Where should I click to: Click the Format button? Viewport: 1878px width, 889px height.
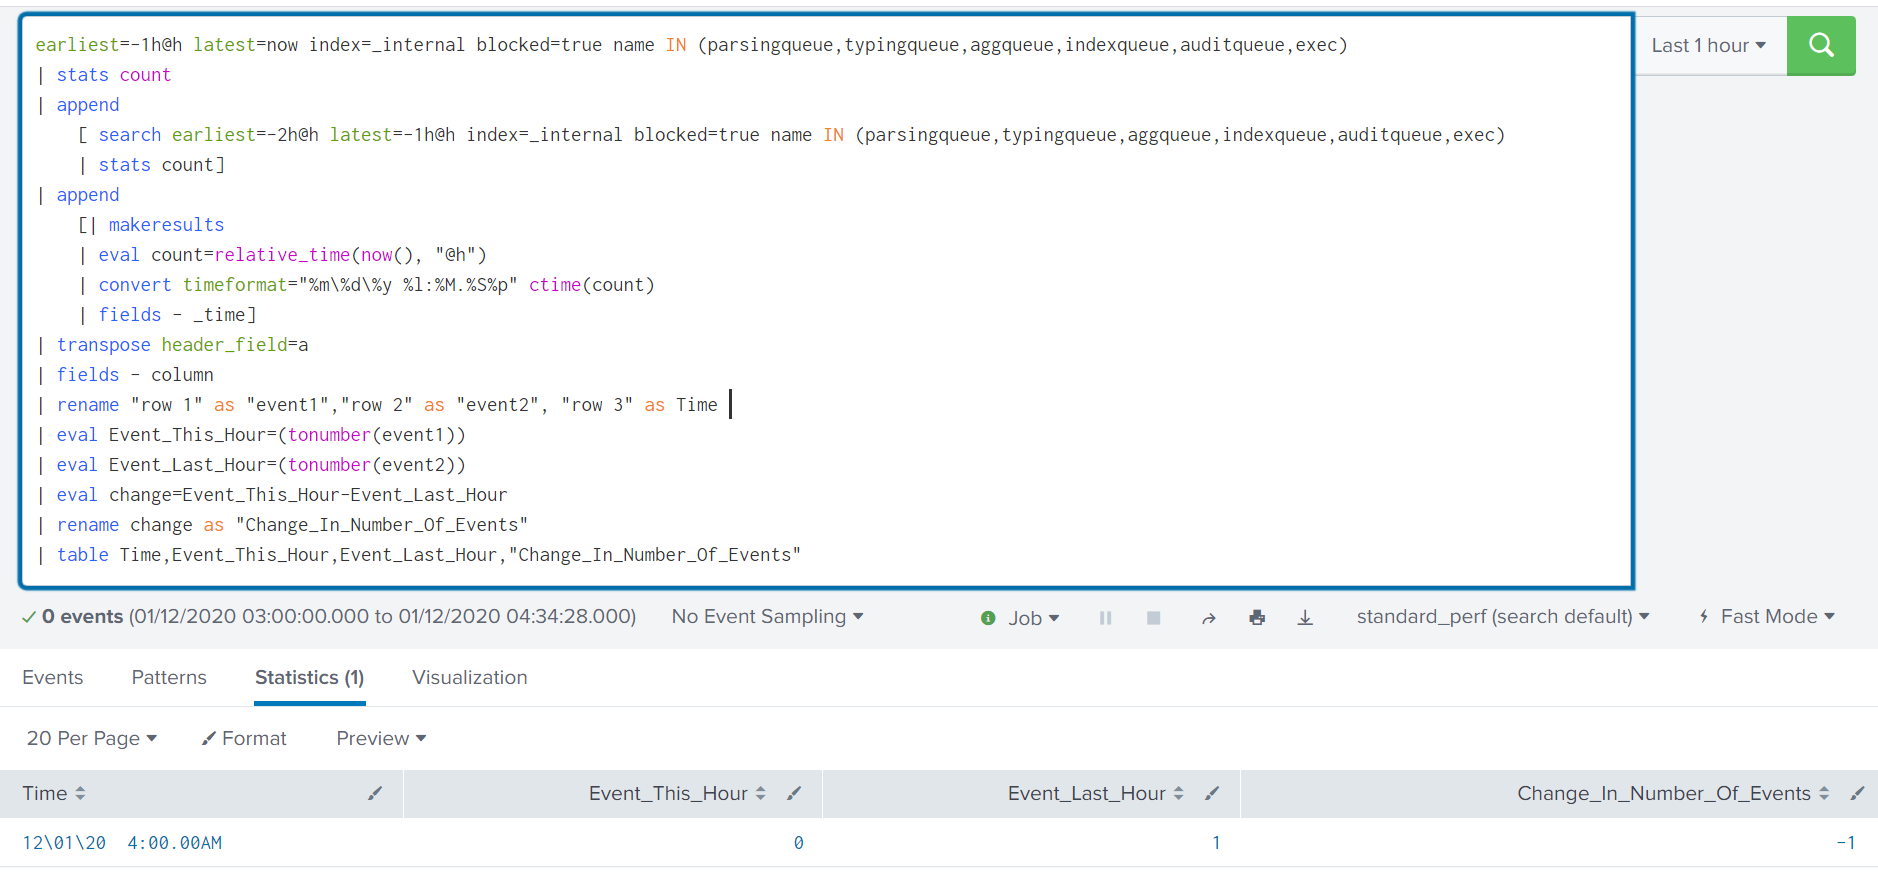point(244,739)
